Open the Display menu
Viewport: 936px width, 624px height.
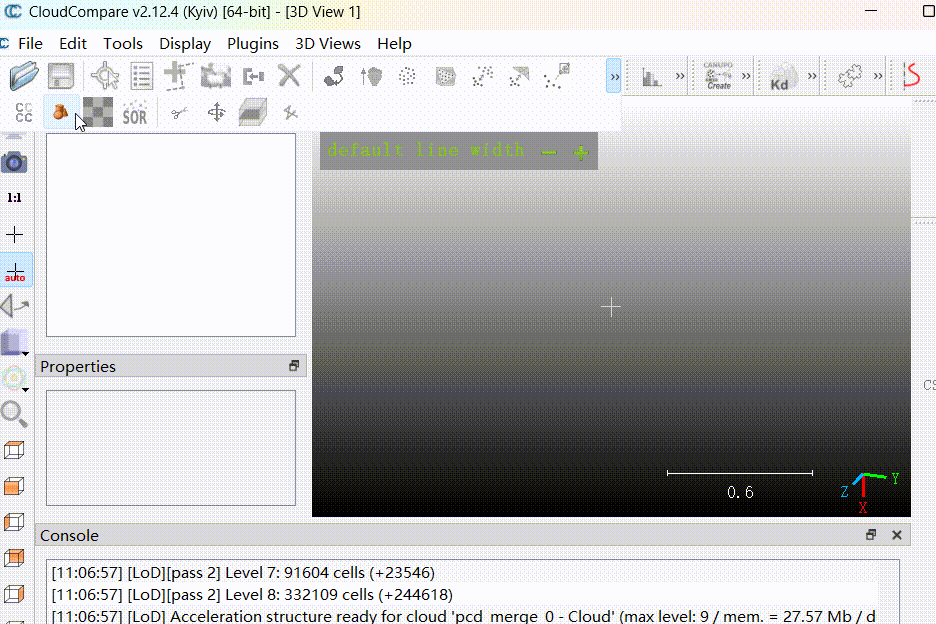click(185, 44)
